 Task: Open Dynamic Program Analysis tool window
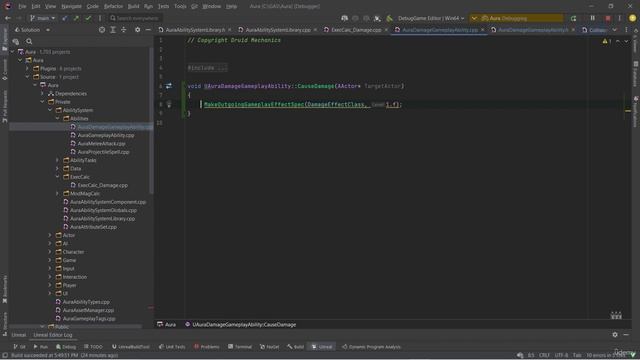(x=371, y=347)
